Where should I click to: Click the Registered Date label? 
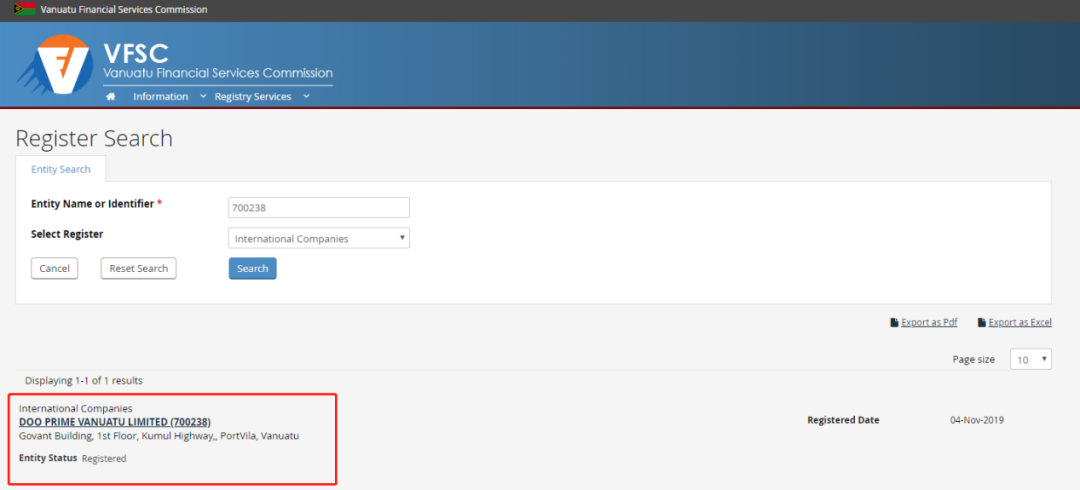tap(844, 420)
